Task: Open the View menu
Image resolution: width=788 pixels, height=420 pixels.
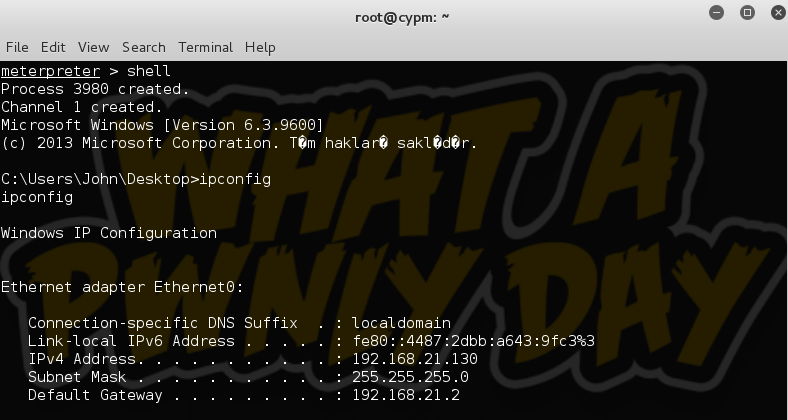Action: tap(93, 47)
